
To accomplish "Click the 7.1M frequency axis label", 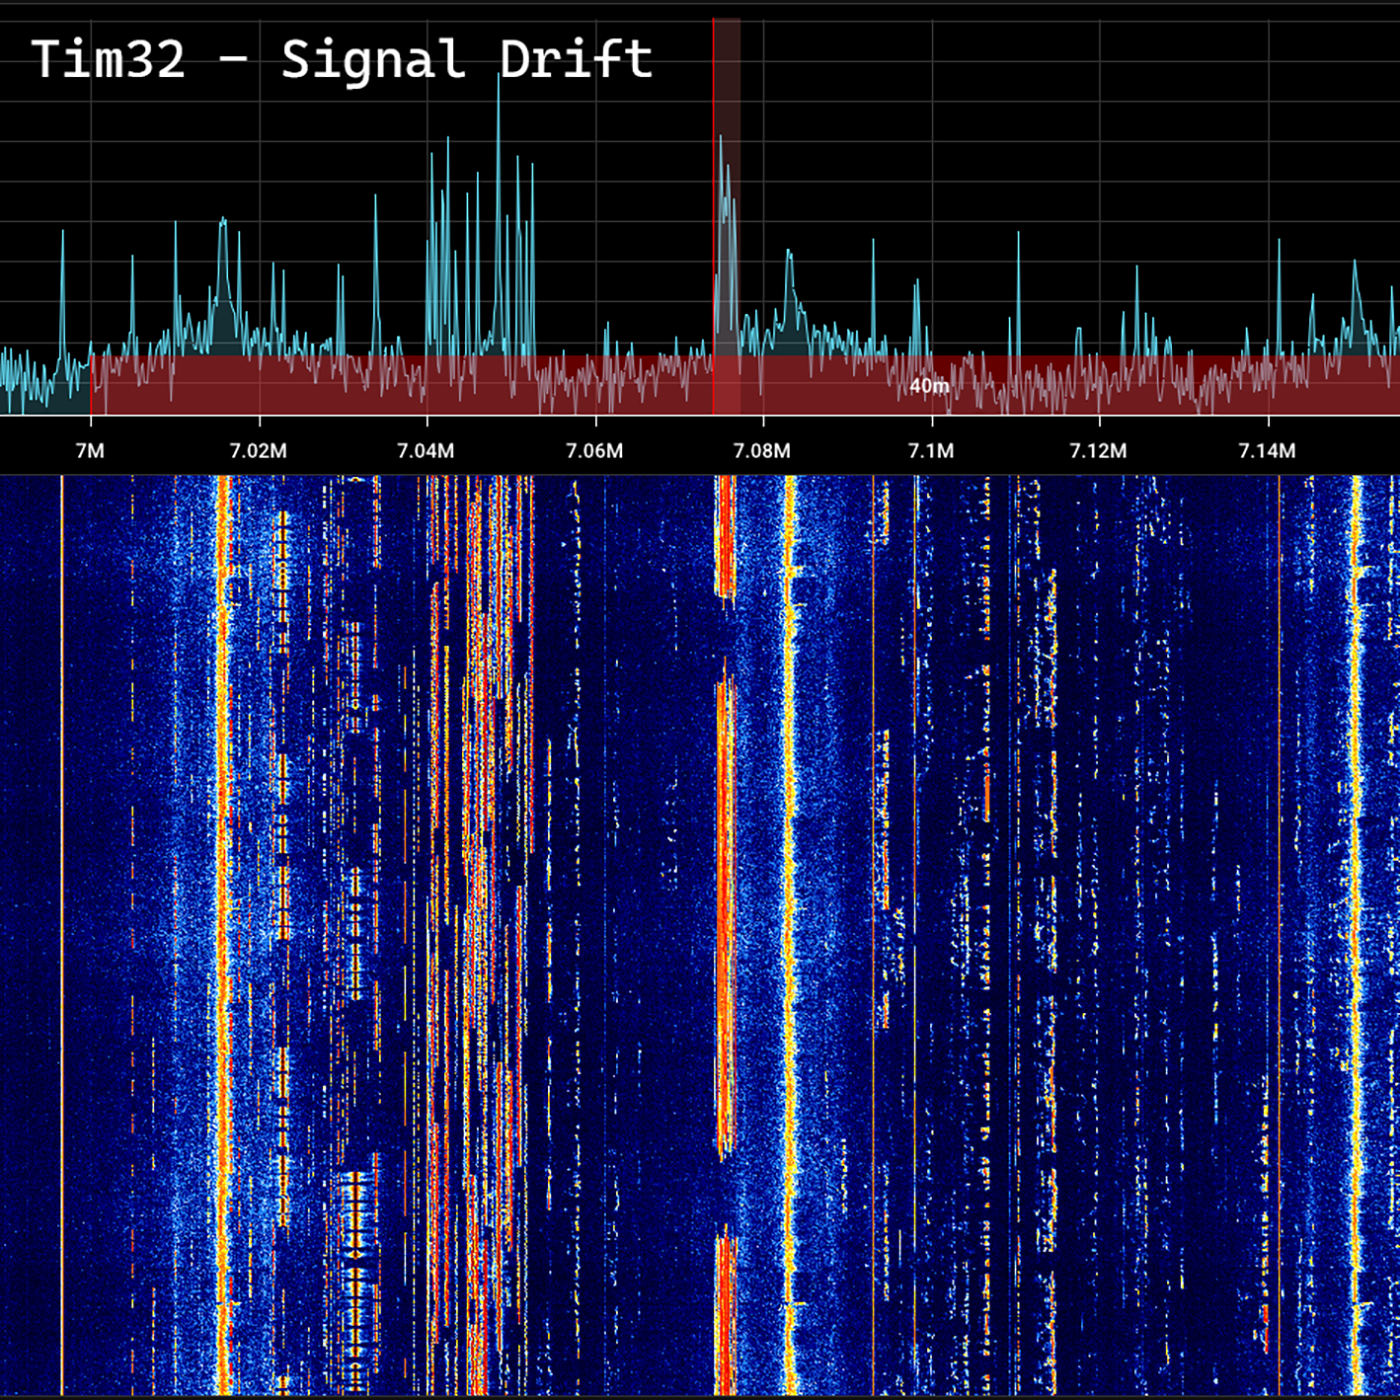I will coord(931,451).
